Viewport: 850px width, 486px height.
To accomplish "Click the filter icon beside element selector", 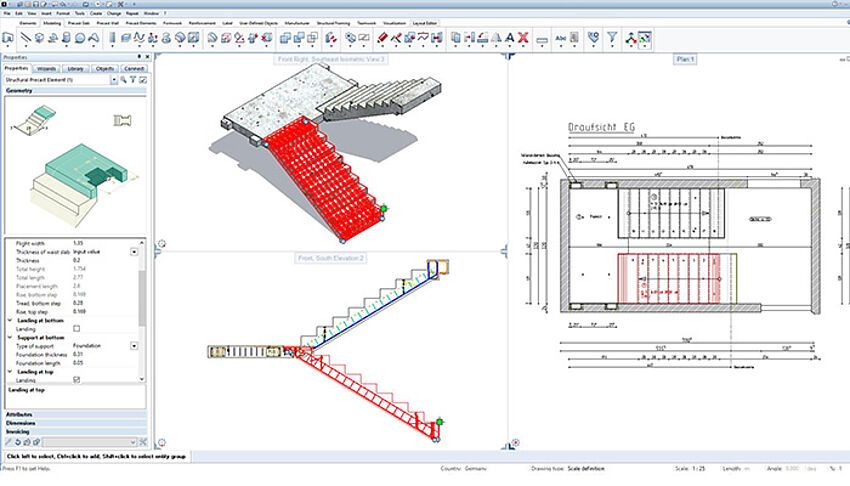I will [x=133, y=78].
